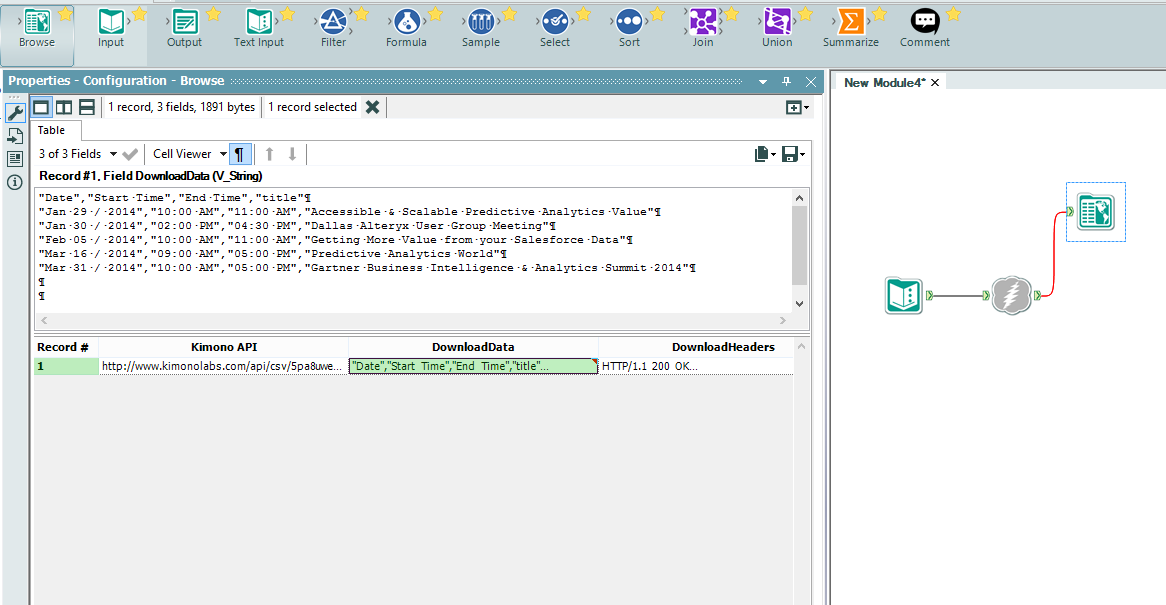Click the DownloadHeaders column header
The height and width of the screenshot is (605, 1166).
[x=723, y=347]
